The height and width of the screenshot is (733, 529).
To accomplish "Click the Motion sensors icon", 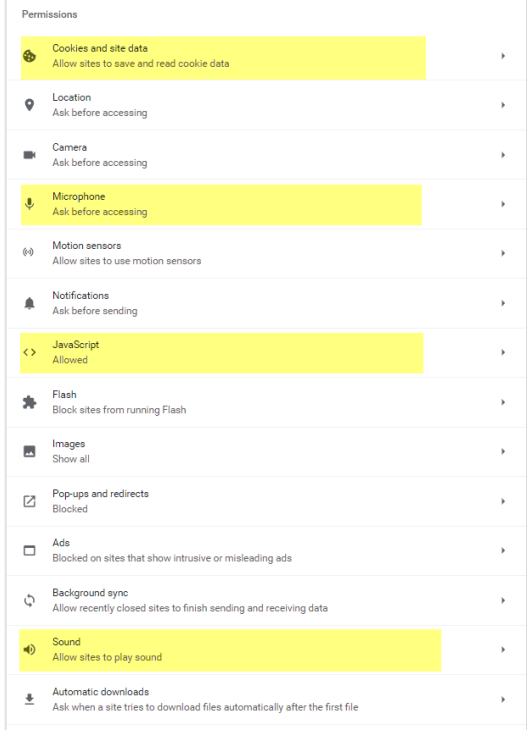I will [29, 252].
